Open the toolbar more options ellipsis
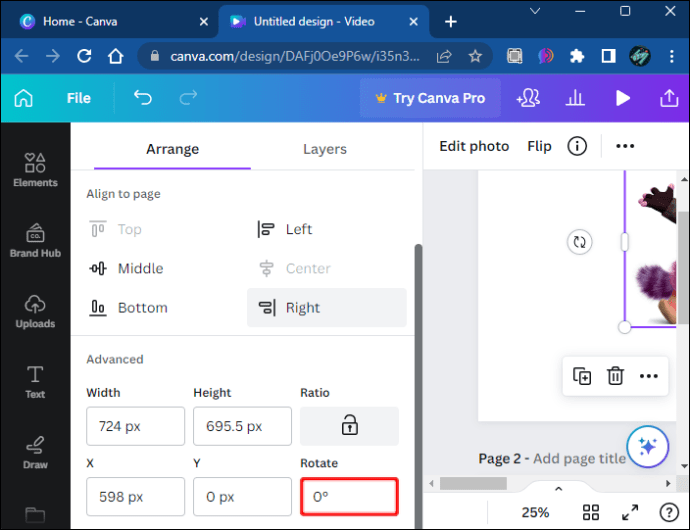This screenshot has height=530, width=690. coord(625,146)
